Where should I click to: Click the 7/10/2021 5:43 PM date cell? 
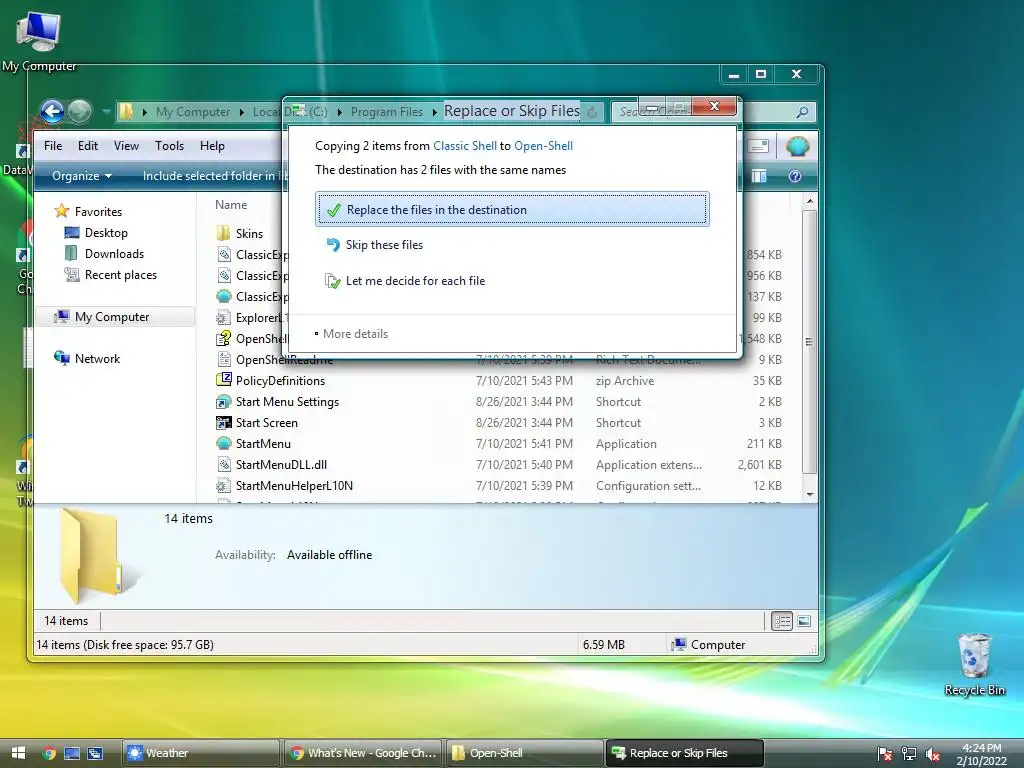(x=524, y=381)
